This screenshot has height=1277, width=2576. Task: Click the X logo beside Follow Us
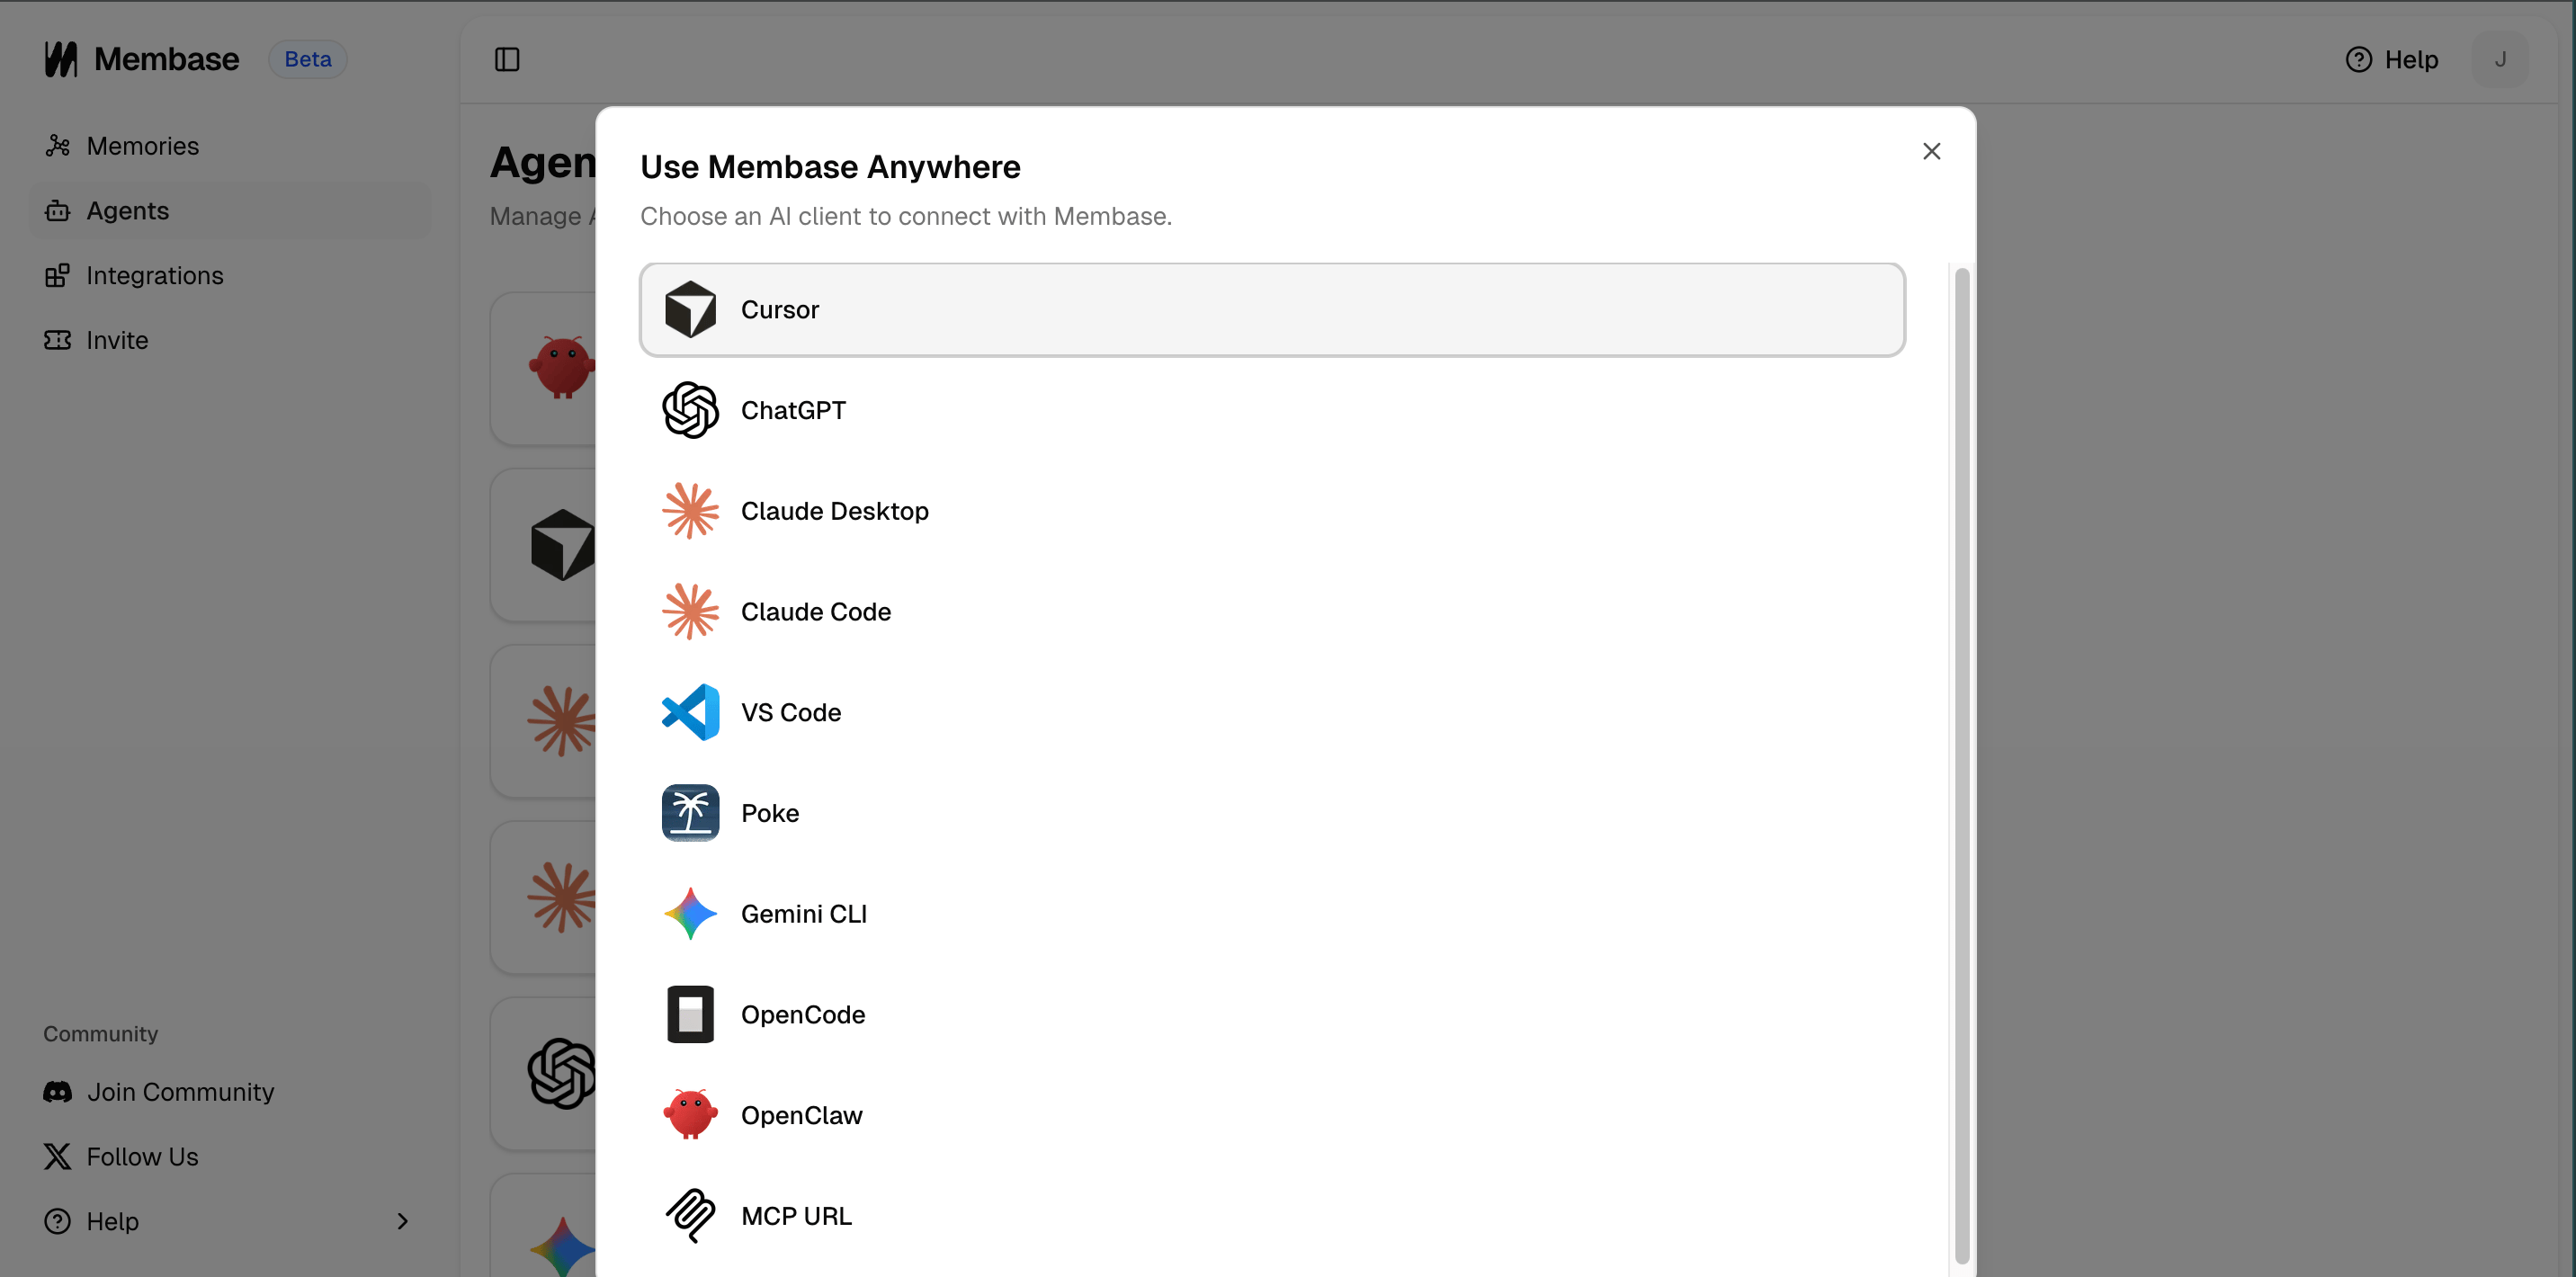click(x=58, y=1157)
